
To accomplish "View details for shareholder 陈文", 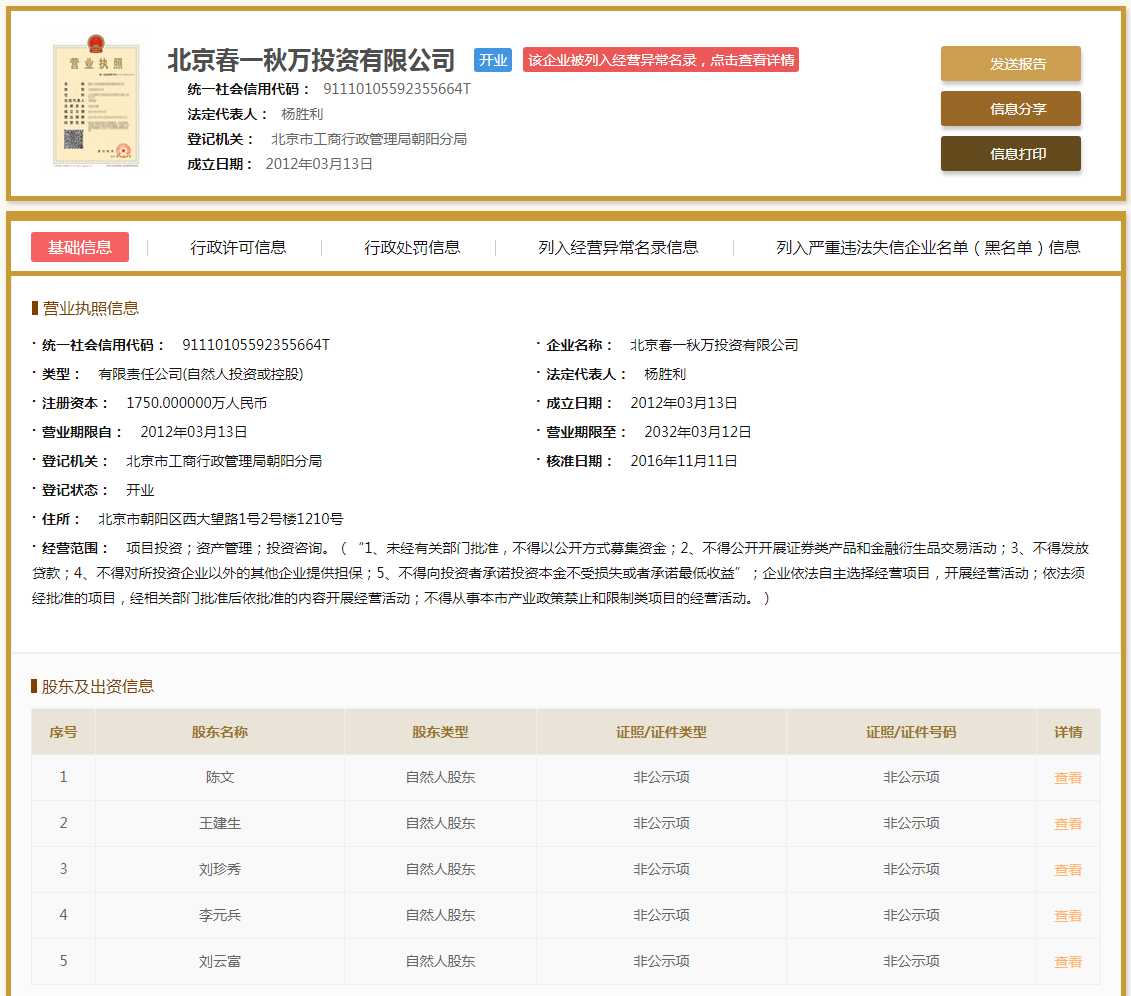I will point(1068,777).
